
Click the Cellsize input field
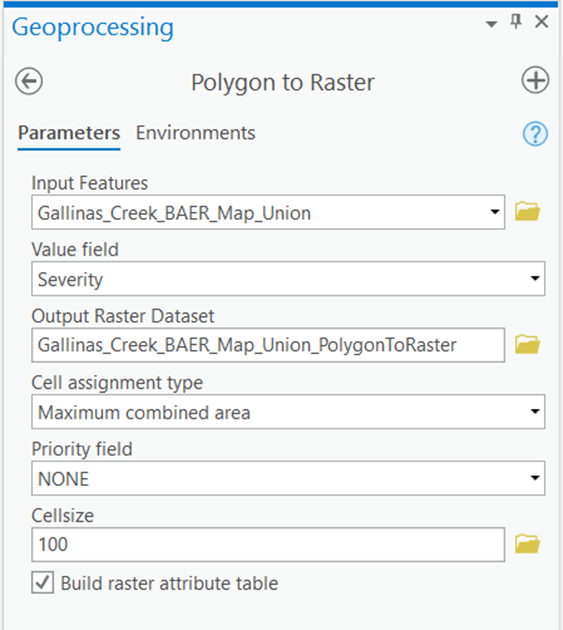268,544
